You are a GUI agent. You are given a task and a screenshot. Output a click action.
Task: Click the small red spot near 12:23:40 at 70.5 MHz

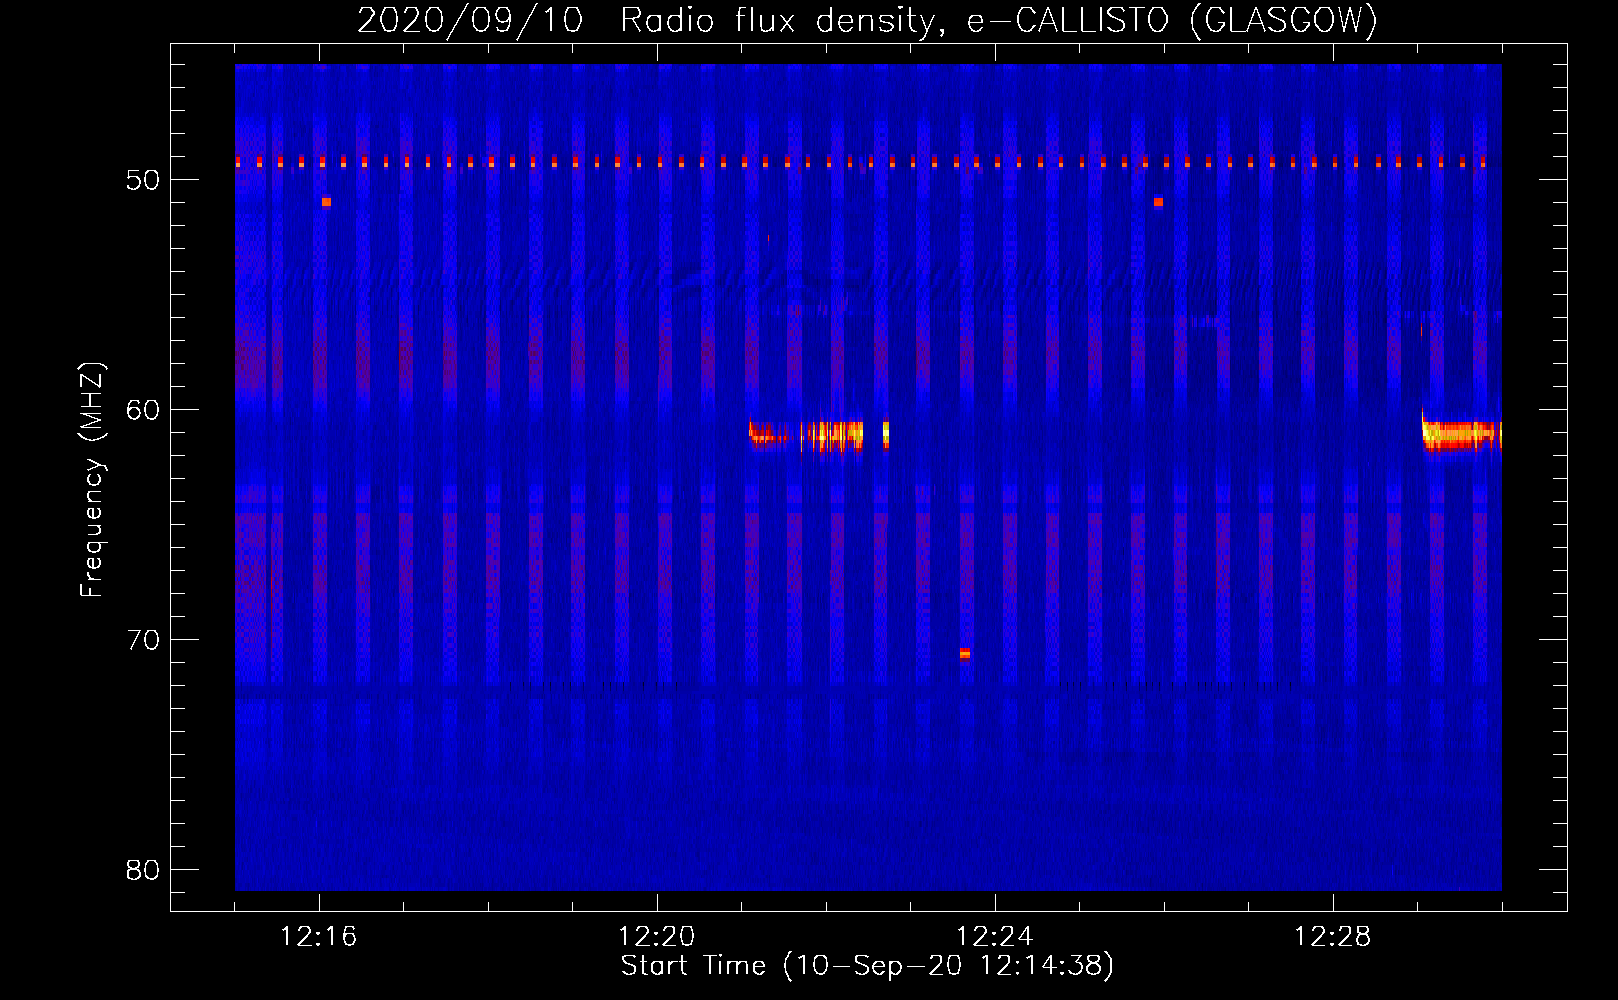[965, 654]
